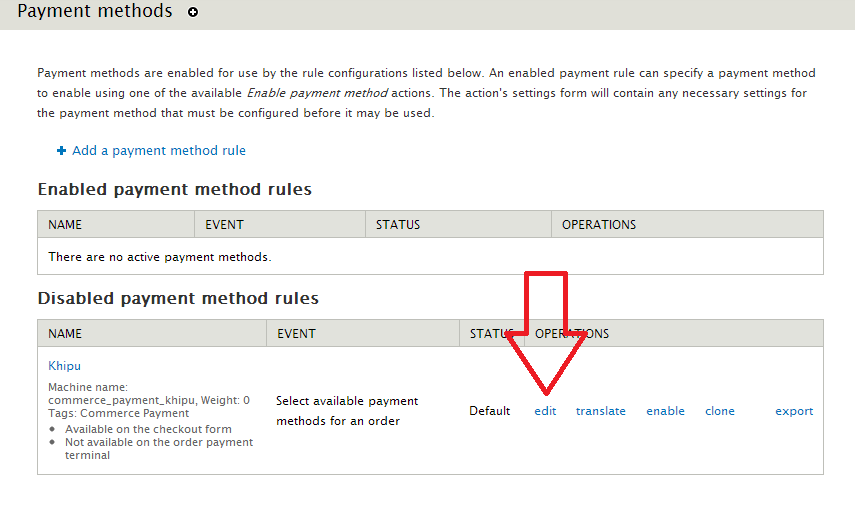Click the 'Select available payment methods' event text
The height and width of the screenshot is (527, 855).
click(346, 411)
